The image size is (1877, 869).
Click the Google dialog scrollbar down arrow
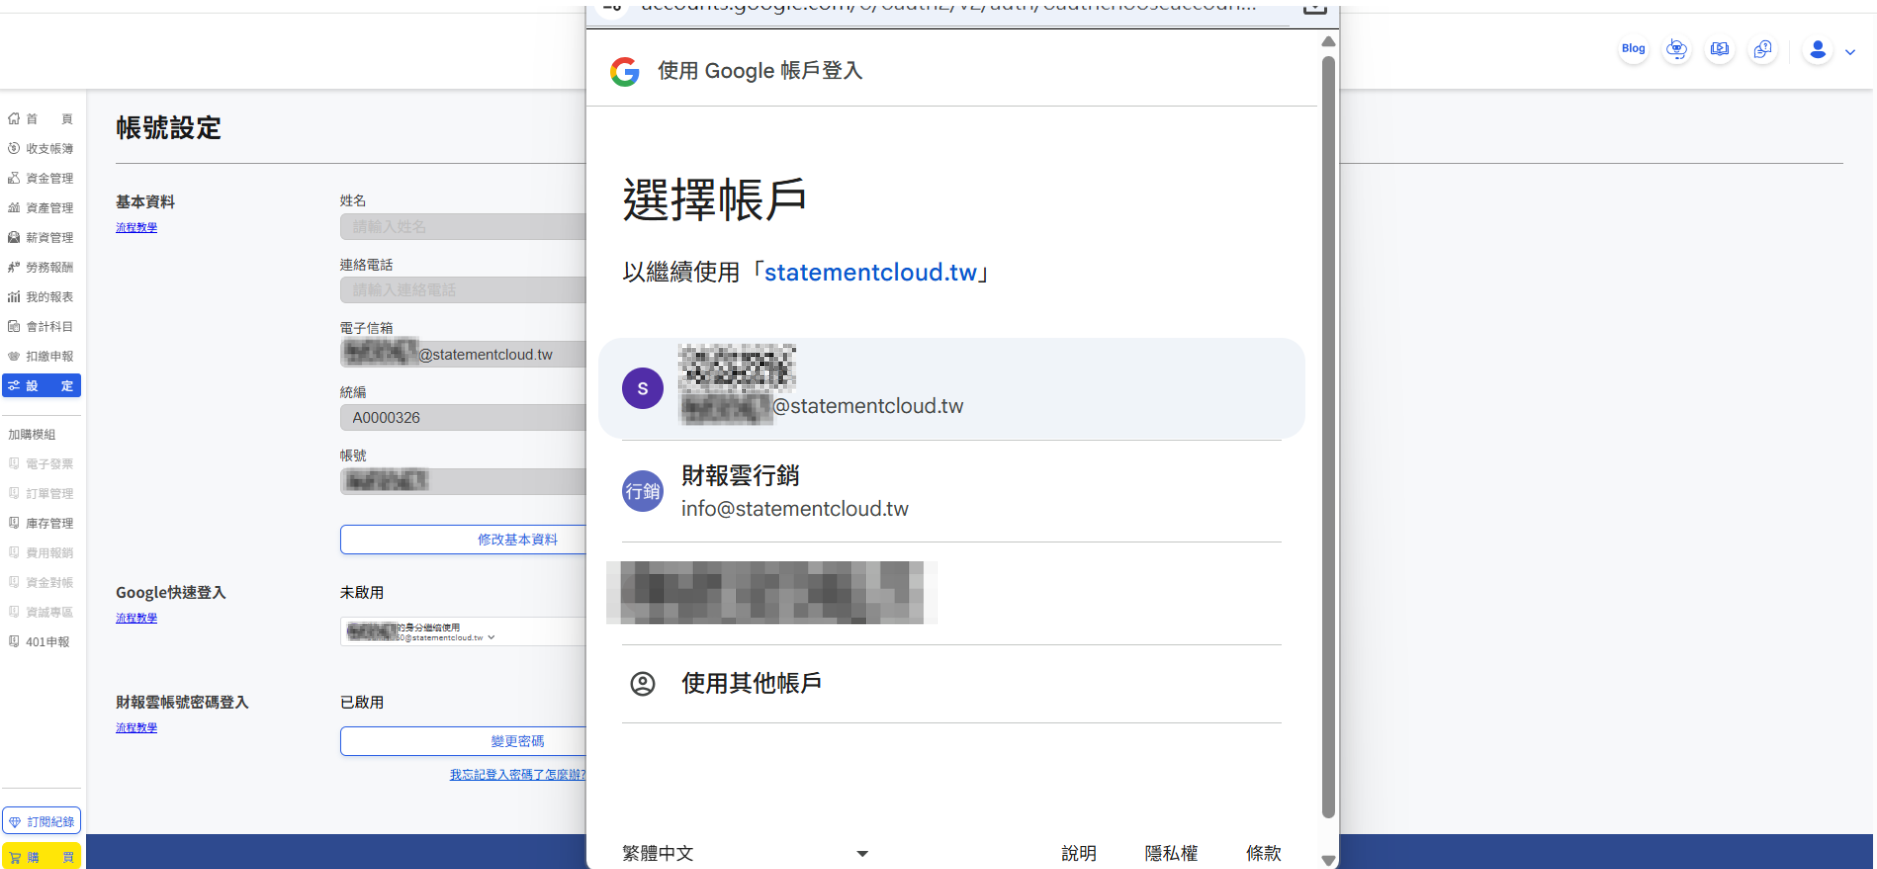(1328, 860)
